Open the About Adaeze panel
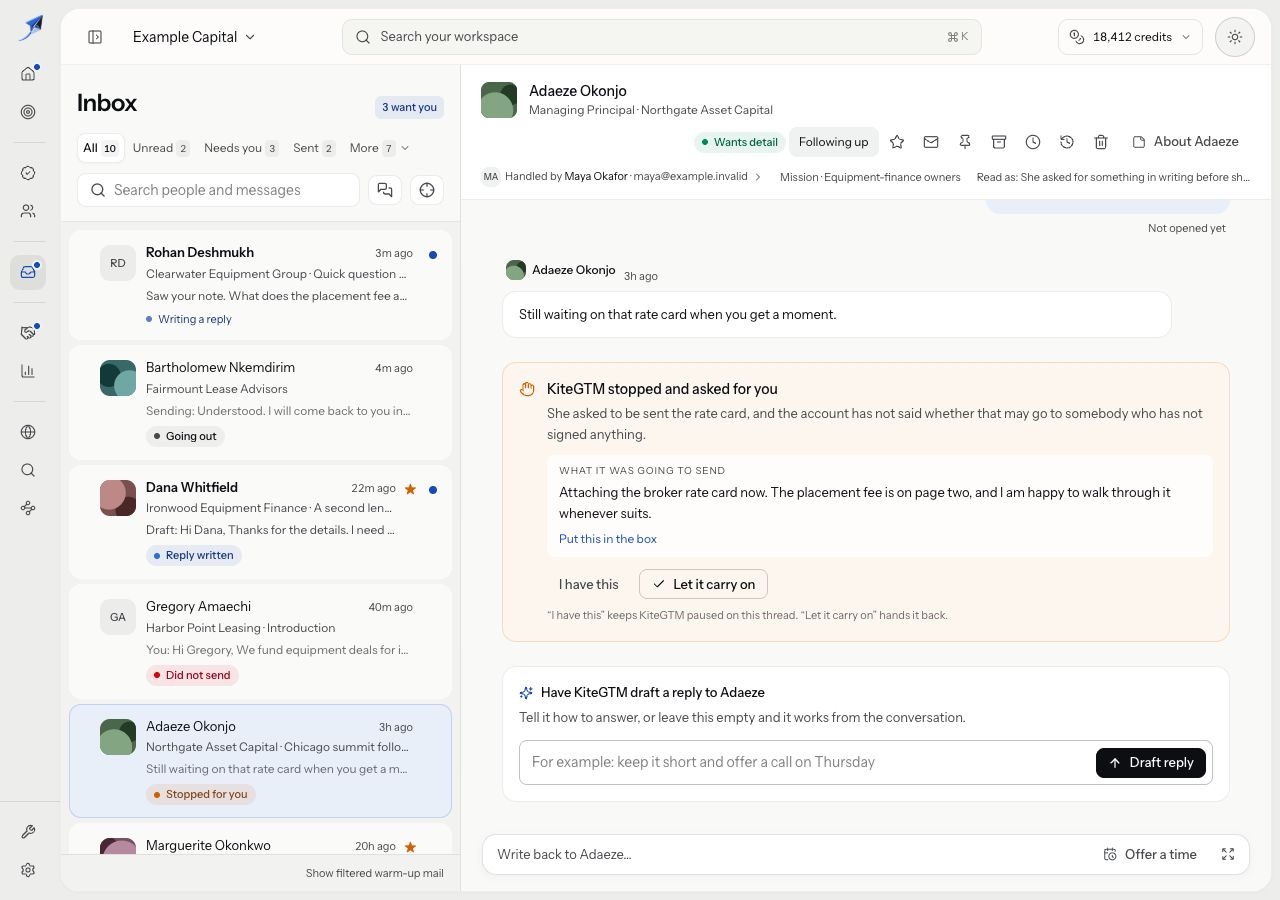The height and width of the screenshot is (900, 1280). pyautogui.click(x=1185, y=142)
